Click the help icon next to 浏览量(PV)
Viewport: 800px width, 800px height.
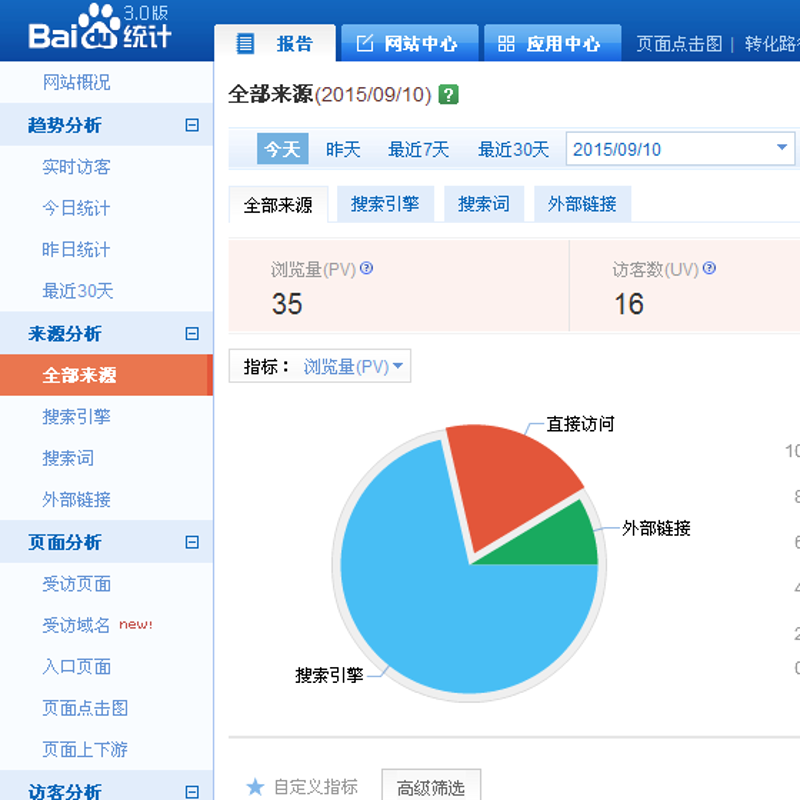(366, 268)
